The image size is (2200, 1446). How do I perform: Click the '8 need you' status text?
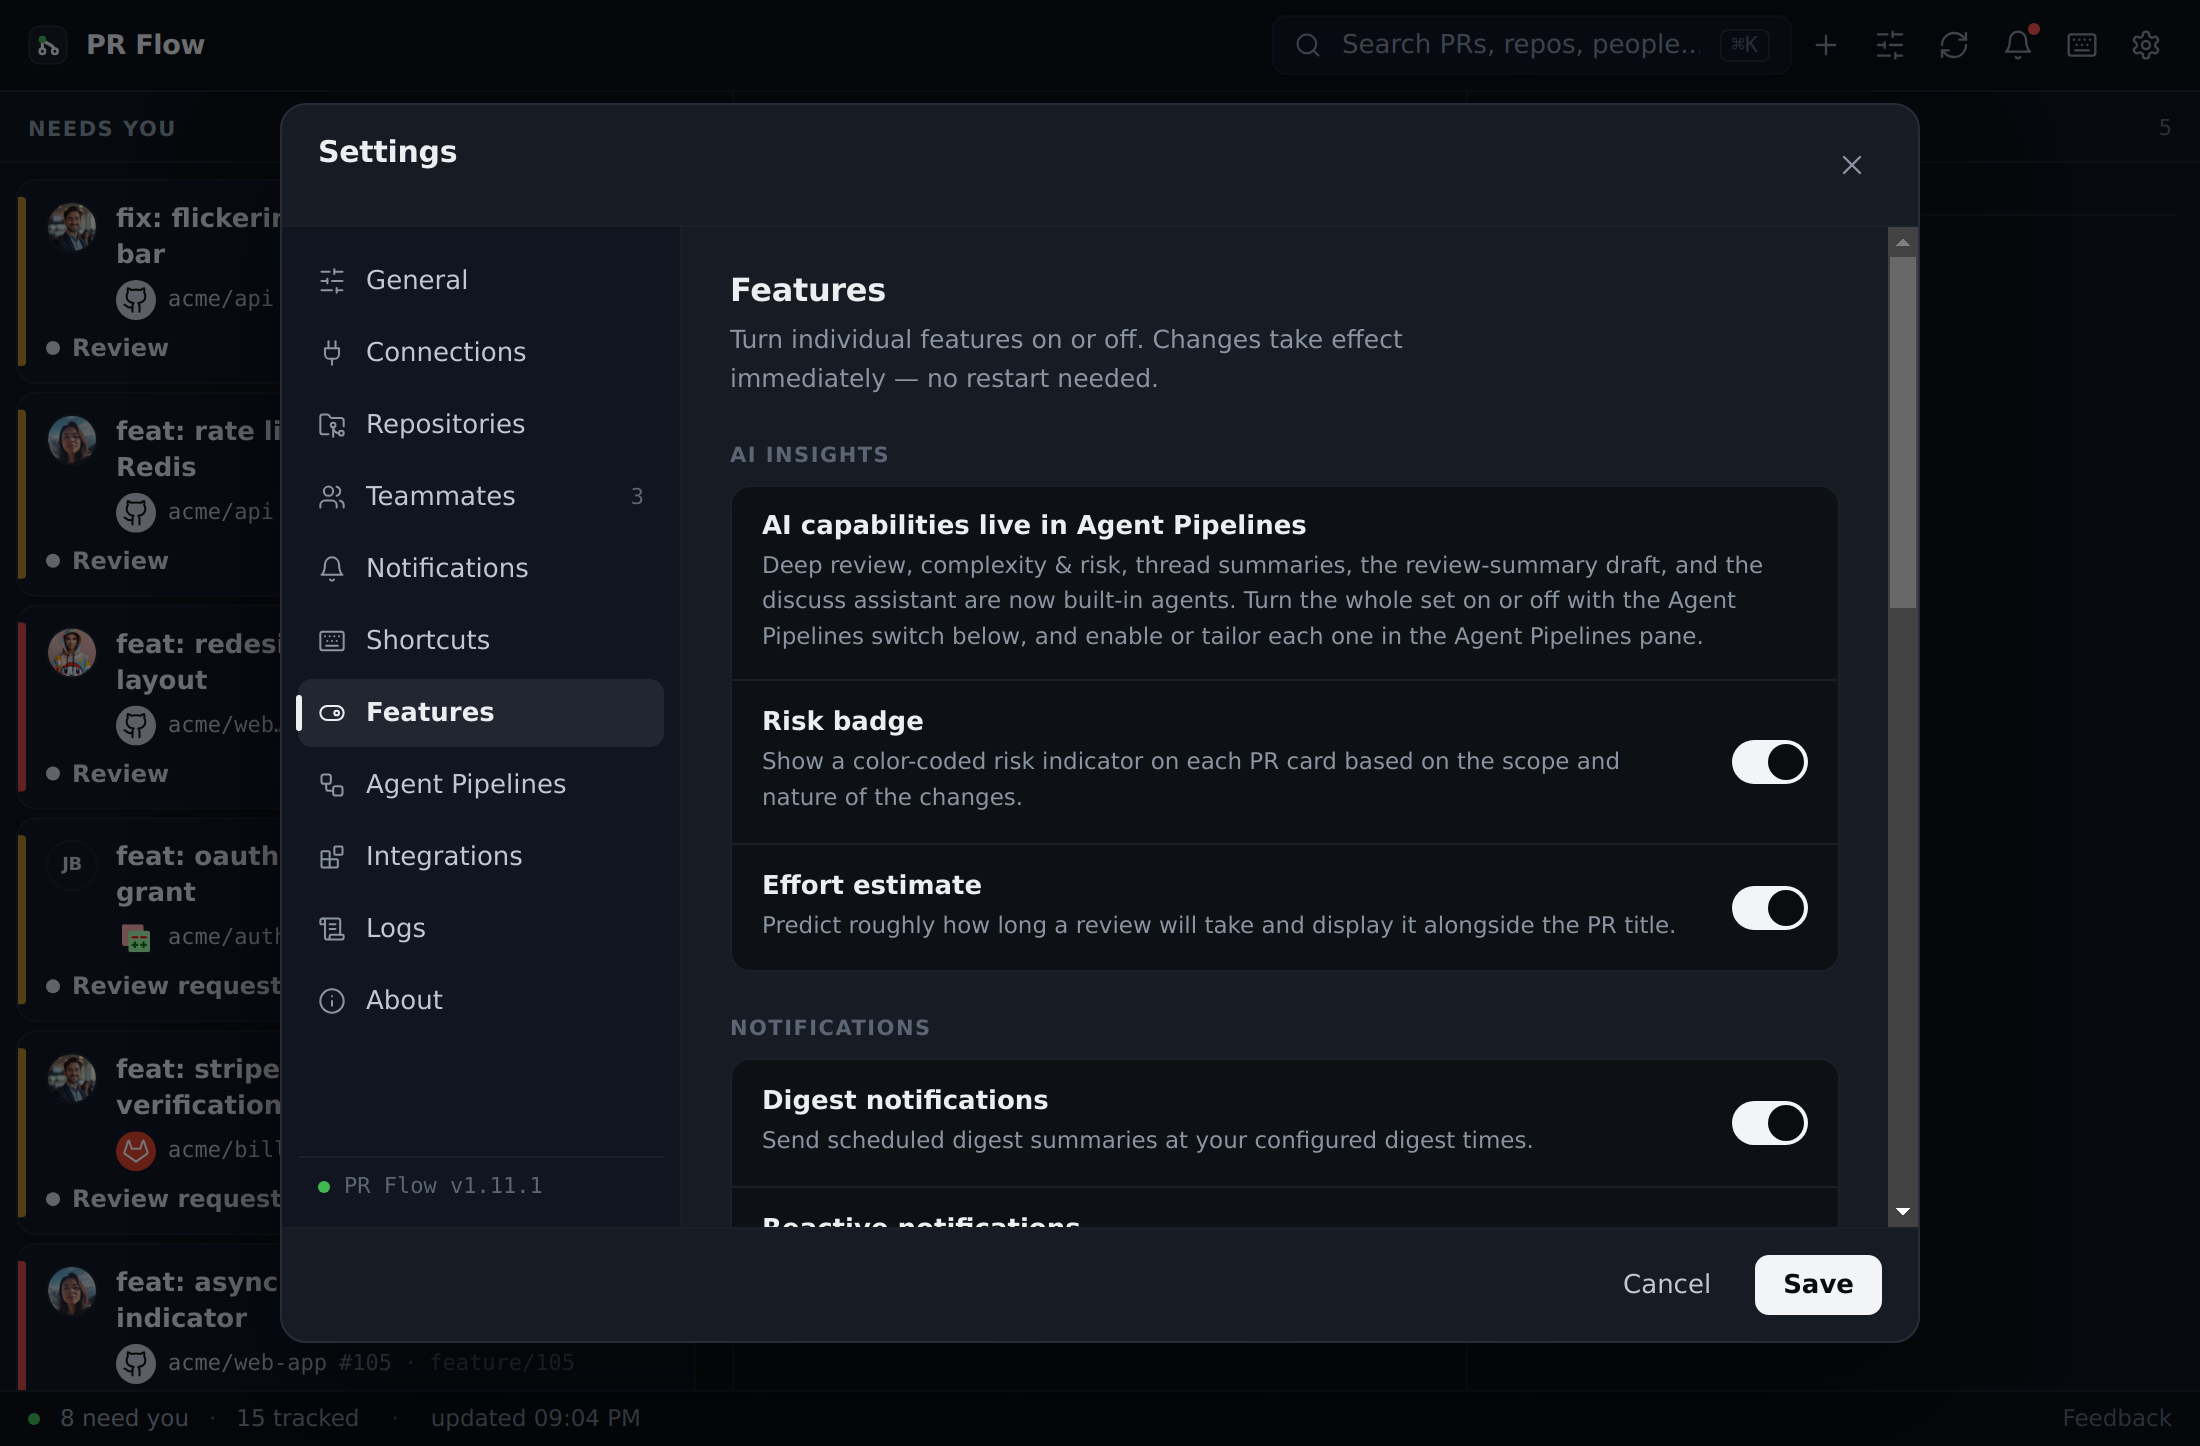click(x=124, y=1419)
